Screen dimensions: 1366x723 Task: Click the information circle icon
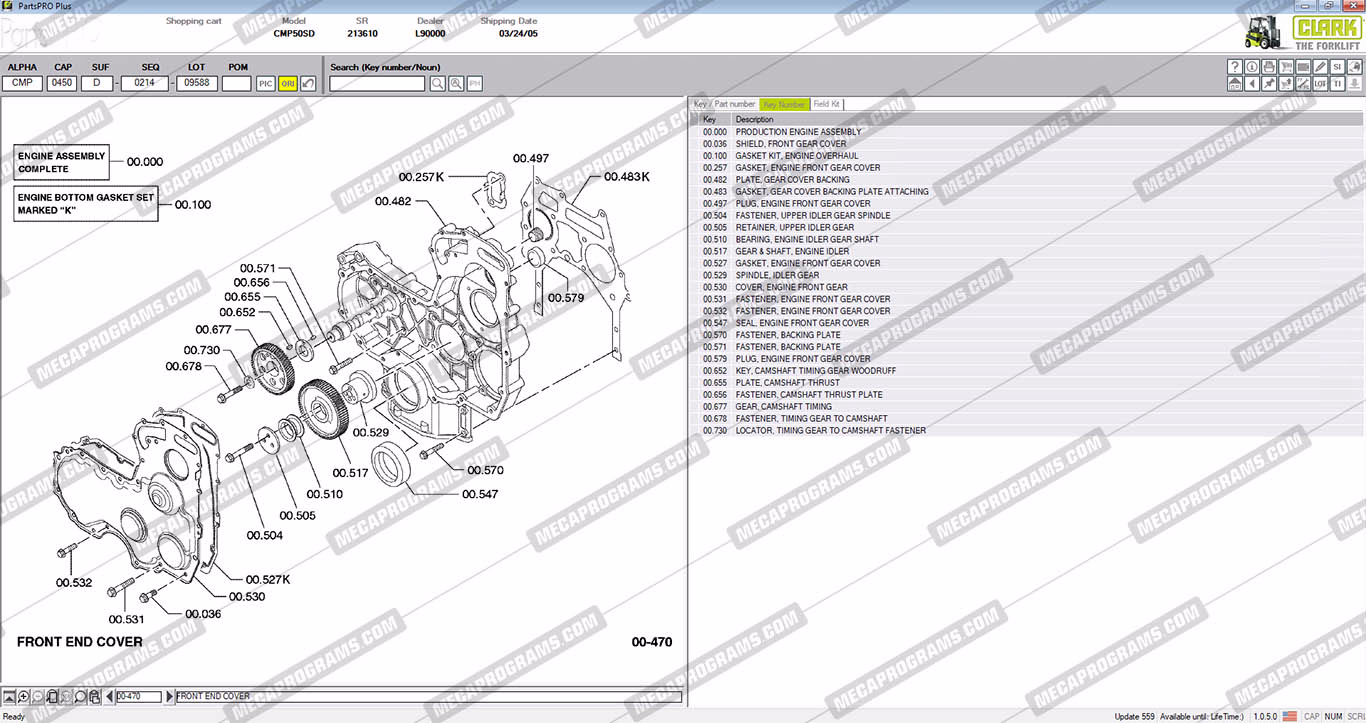click(1252, 67)
